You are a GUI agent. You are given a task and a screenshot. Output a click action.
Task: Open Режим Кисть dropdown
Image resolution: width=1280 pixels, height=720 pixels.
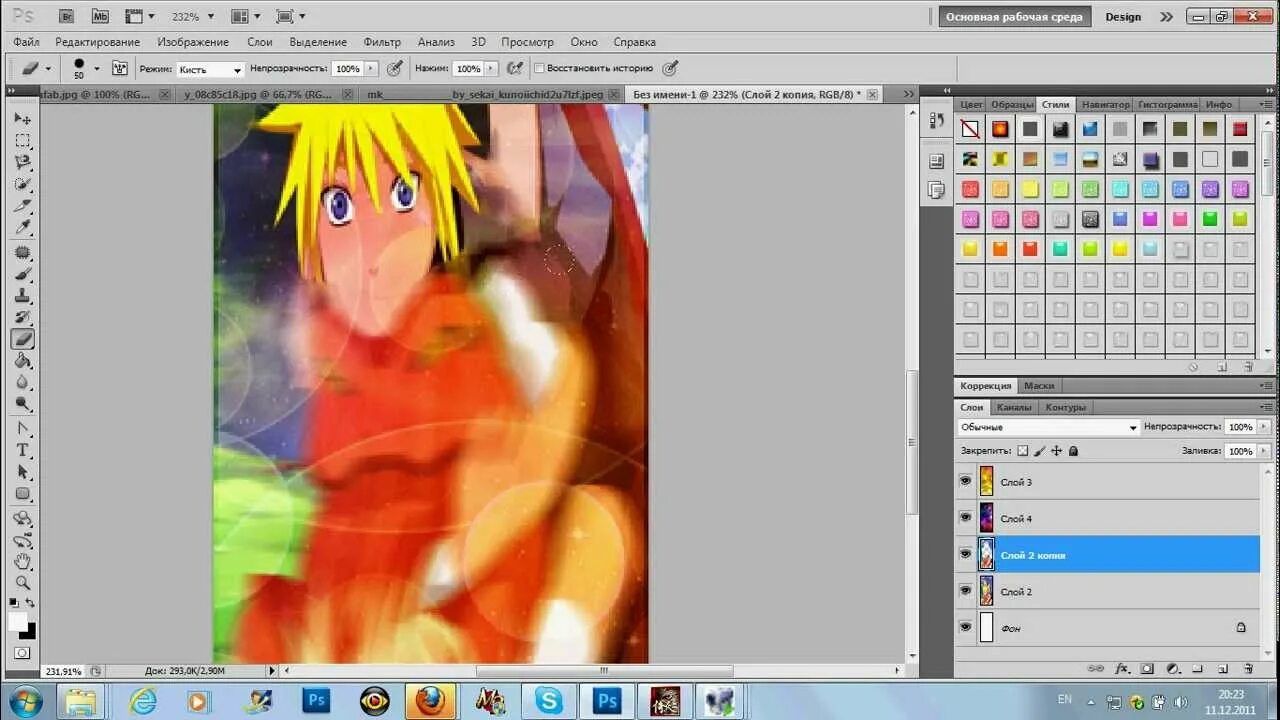tap(210, 69)
